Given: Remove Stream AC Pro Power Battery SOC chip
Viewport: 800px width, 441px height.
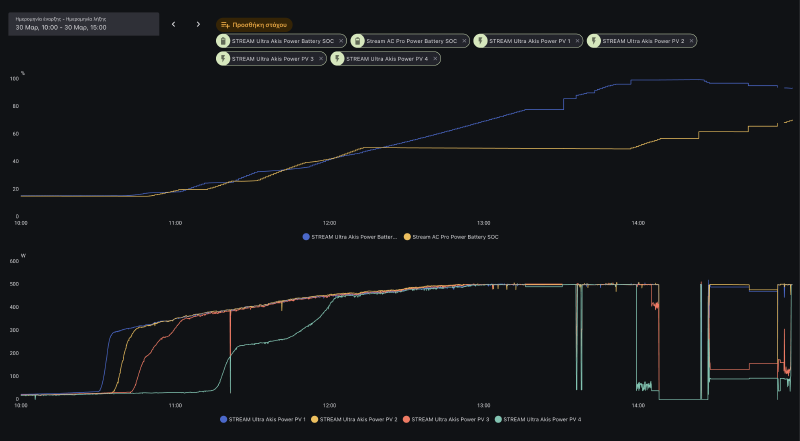Looking at the screenshot, I should tap(465, 41).
